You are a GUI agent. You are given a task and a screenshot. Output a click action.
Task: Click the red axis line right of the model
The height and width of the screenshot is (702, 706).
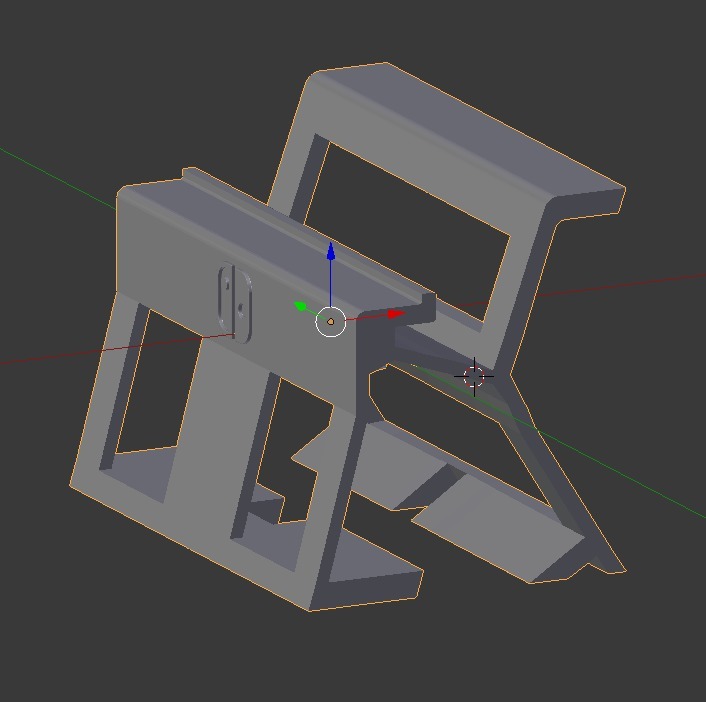point(600,287)
